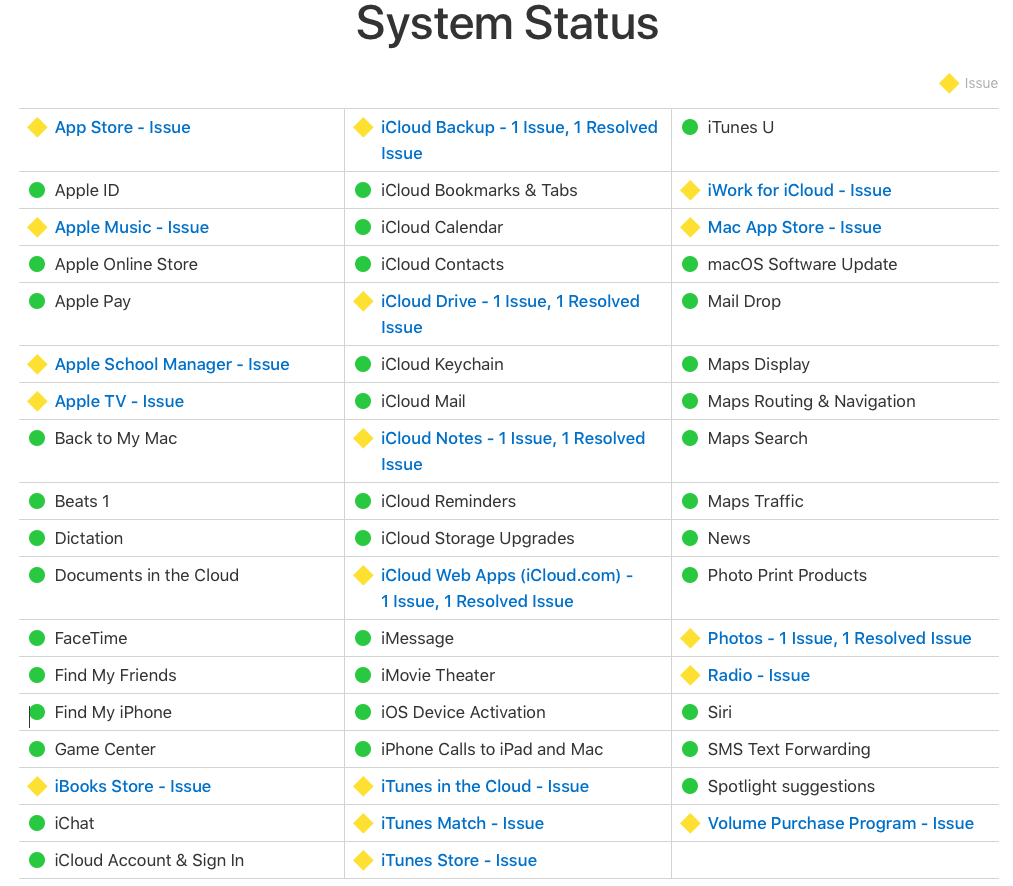Click the green dot beside iTunes U

click(690, 127)
